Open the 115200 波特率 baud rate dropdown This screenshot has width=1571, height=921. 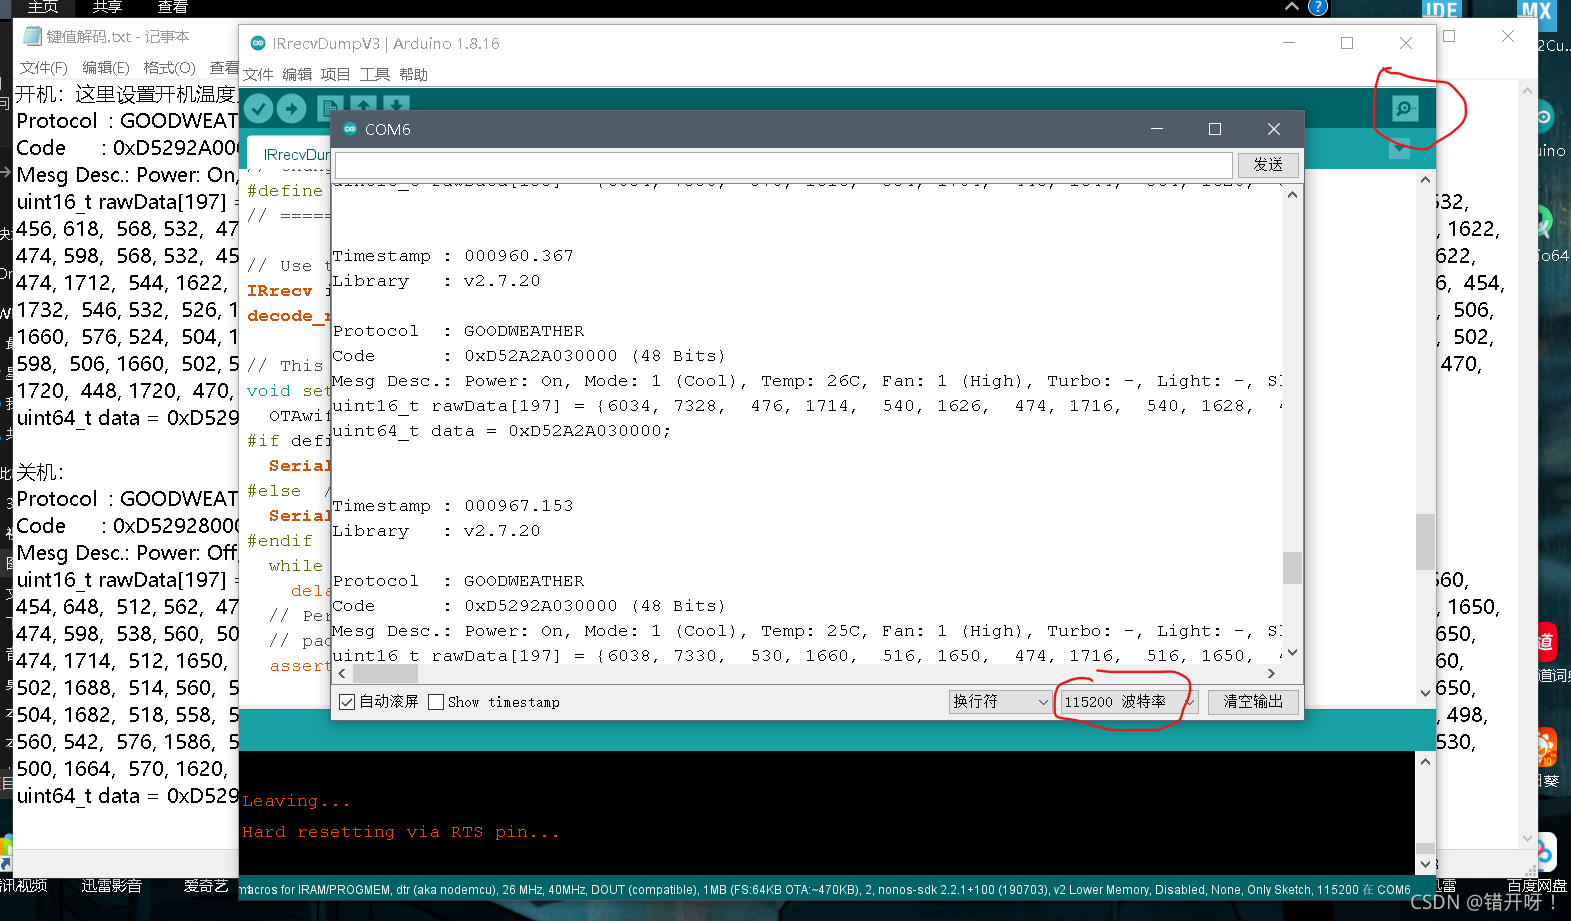tap(1128, 702)
